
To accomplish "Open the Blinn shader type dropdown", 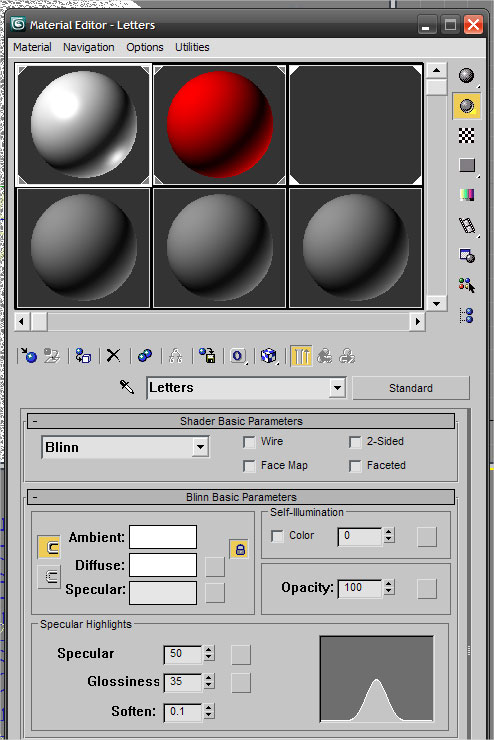I will [x=201, y=447].
